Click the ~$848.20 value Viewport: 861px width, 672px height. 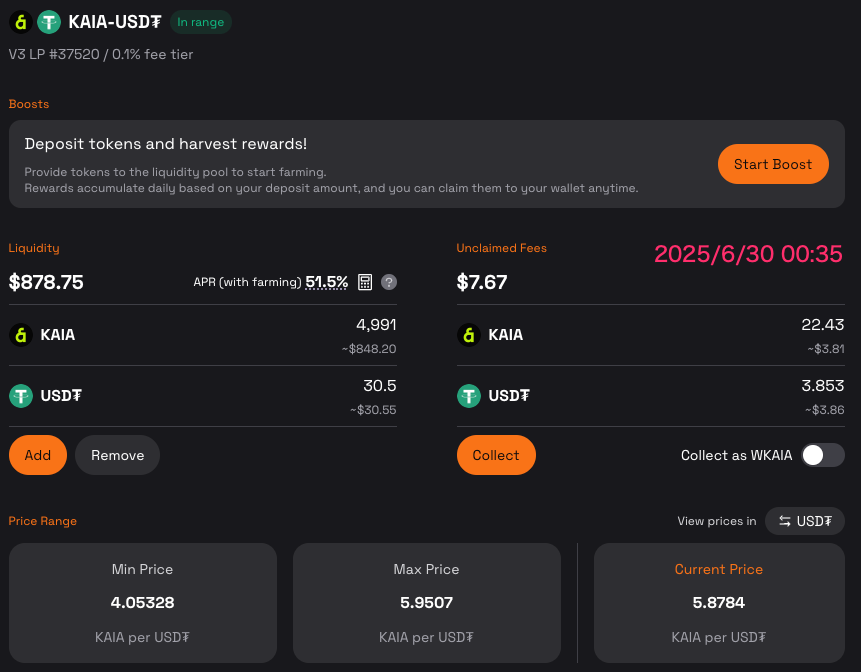click(369, 349)
